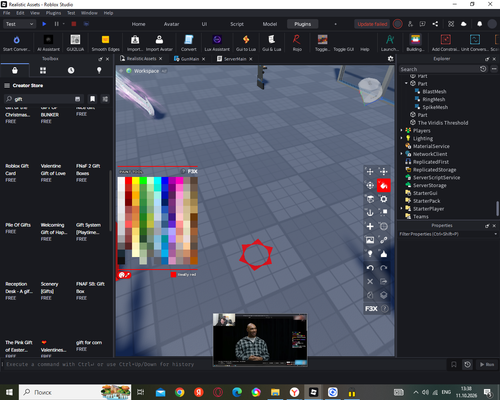Select the F3X Surface tool
This screenshot has width=500, height=400.
tap(370, 199)
